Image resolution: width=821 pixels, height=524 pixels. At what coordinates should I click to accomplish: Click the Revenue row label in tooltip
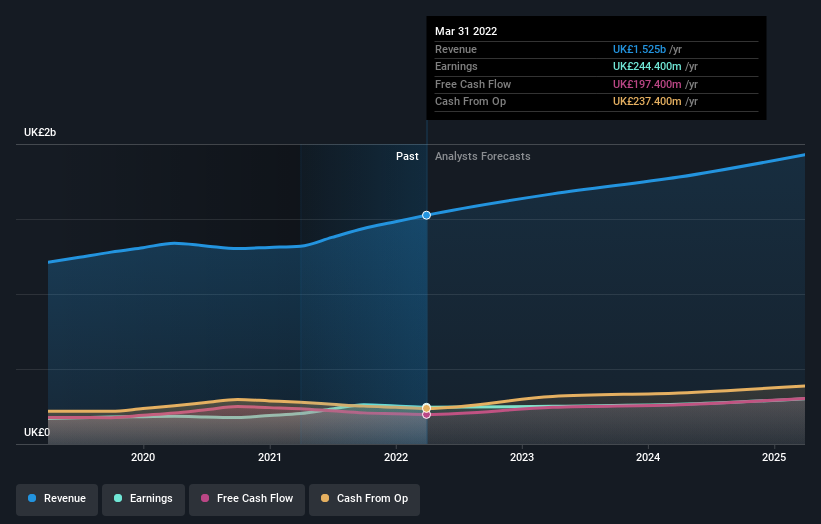coord(456,49)
